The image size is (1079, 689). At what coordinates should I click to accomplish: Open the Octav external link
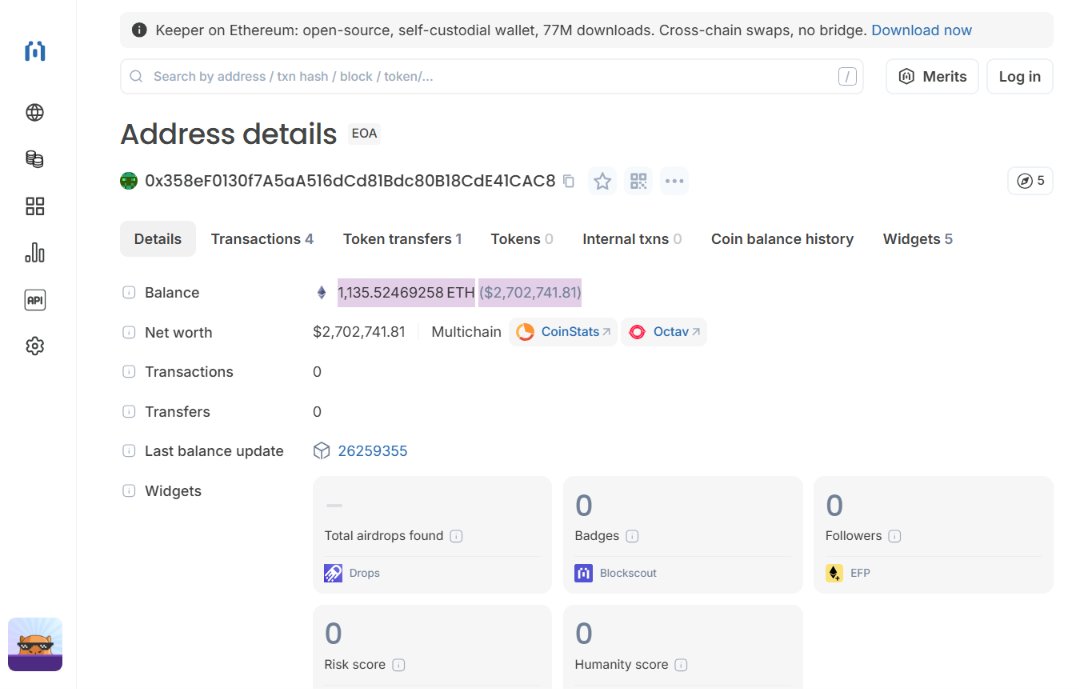(x=664, y=332)
